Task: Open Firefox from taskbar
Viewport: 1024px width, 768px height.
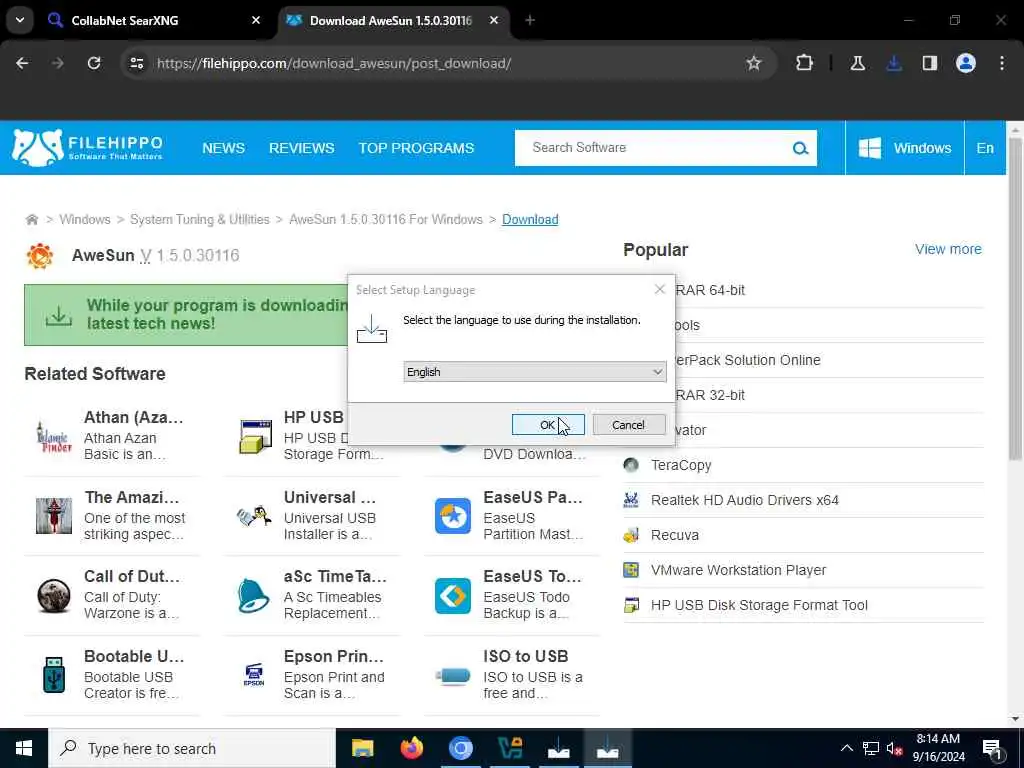Action: (x=411, y=748)
